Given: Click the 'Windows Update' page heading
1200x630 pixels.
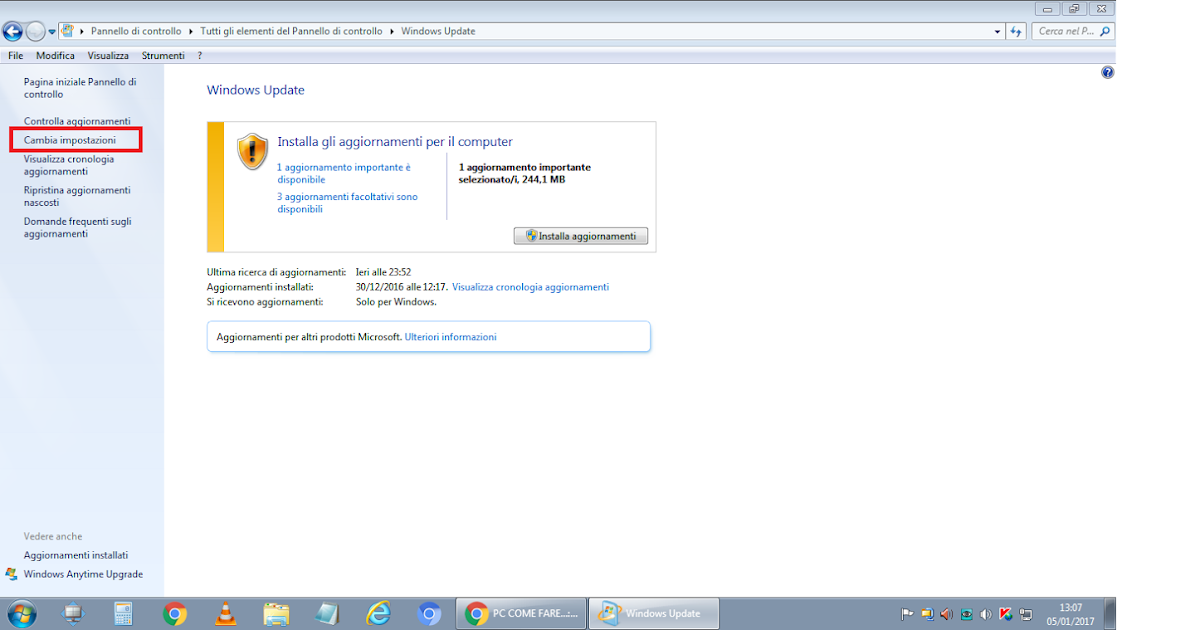Looking at the screenshot, I should [x=255, y=90].
